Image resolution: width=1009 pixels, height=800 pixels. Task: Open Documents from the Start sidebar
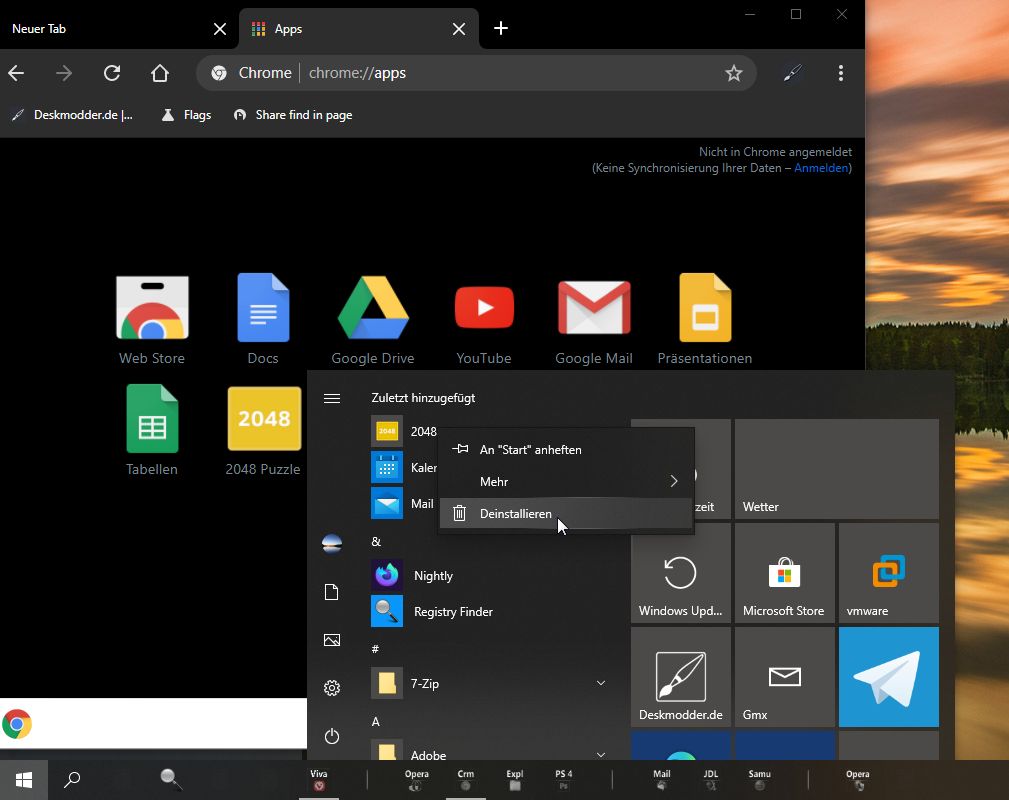point(332,592)
